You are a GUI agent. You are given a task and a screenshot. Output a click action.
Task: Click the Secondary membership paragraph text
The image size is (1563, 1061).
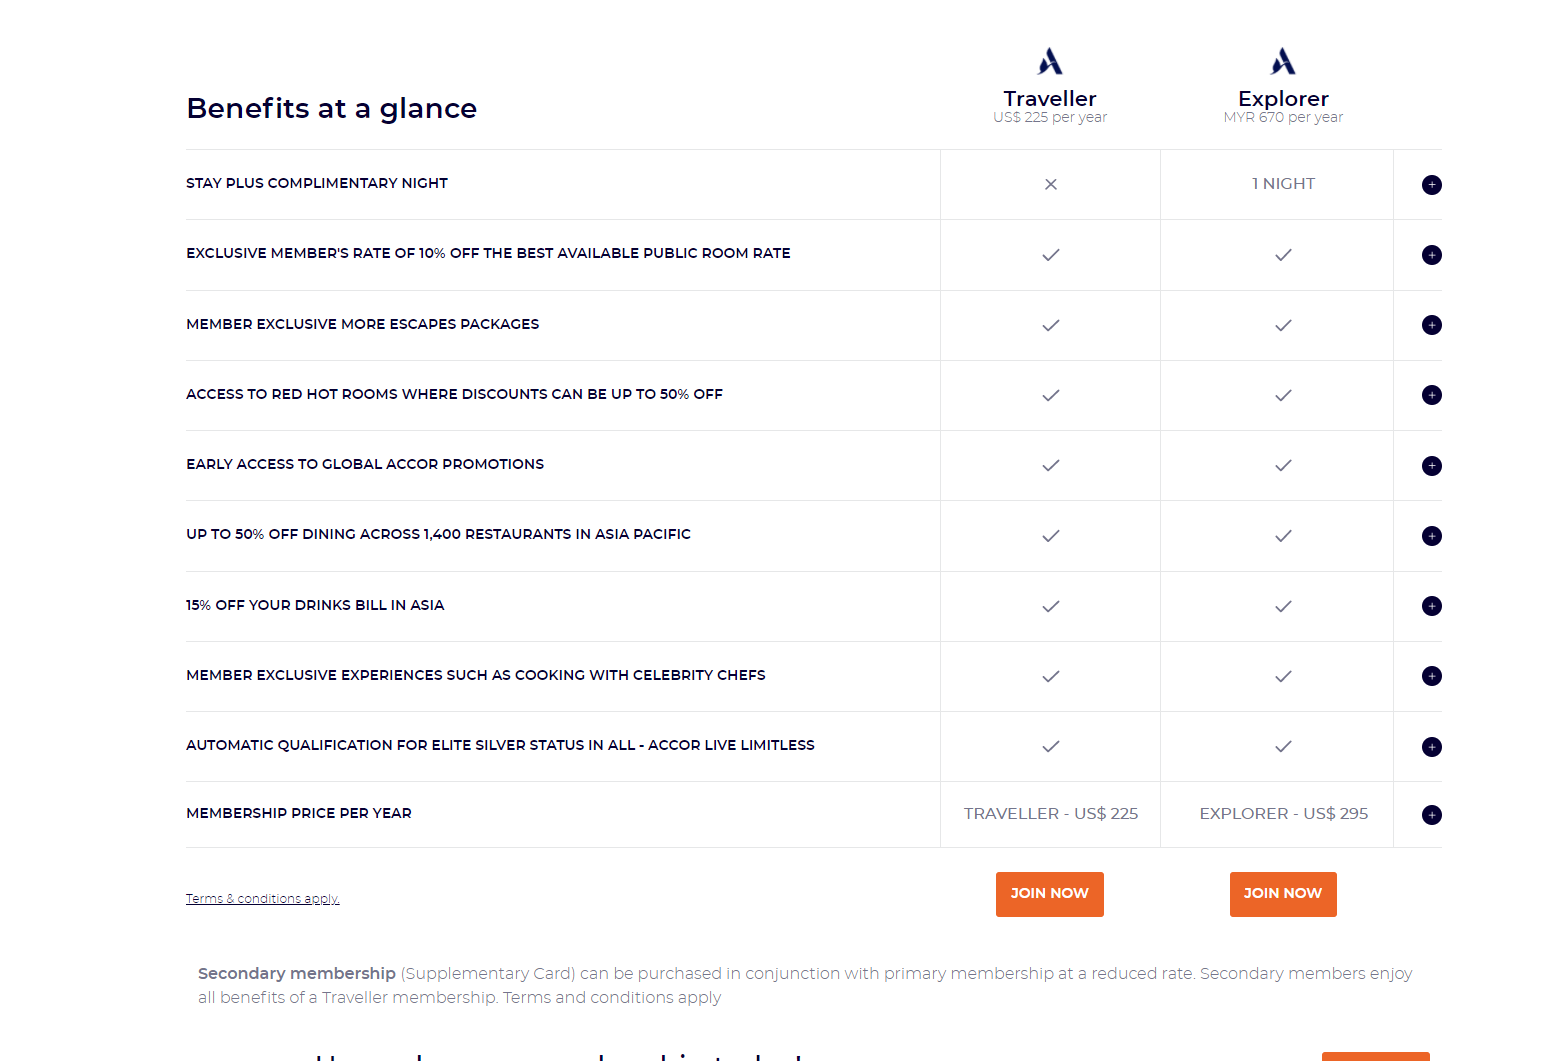pyautogui.click(x=805, y=985)
